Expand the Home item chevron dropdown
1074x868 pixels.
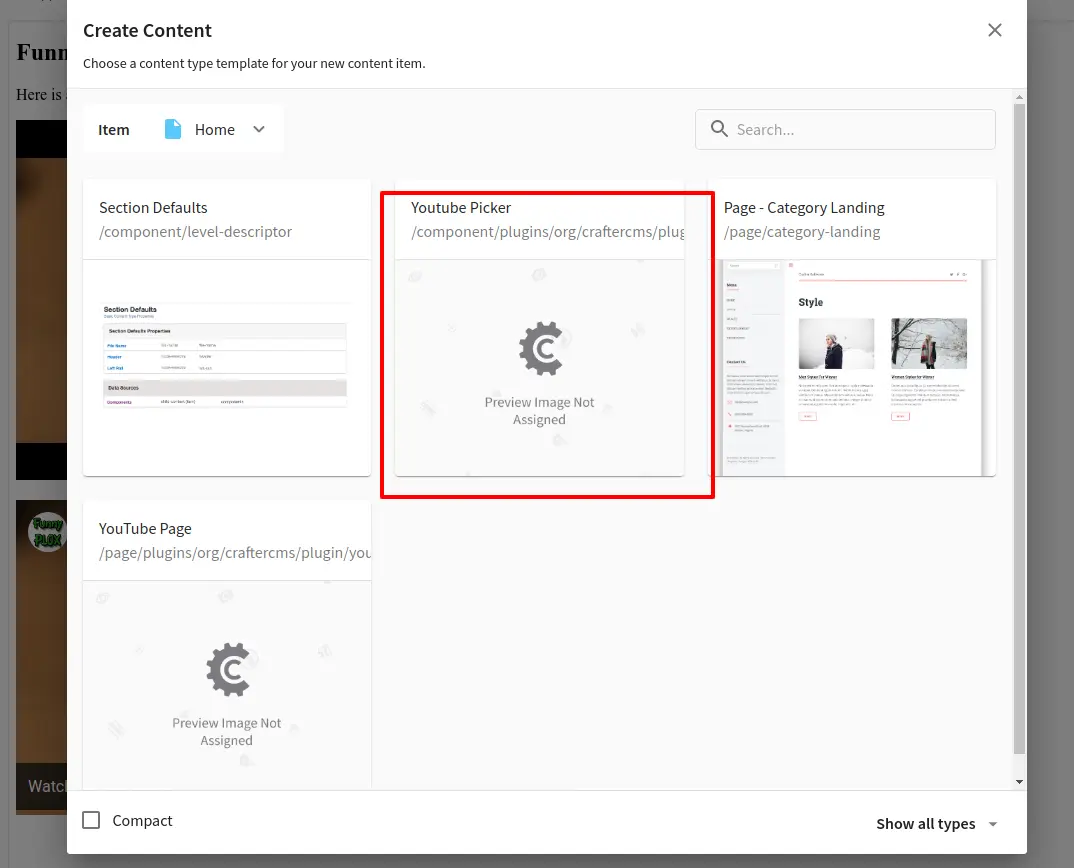click(x=259, y=129)
